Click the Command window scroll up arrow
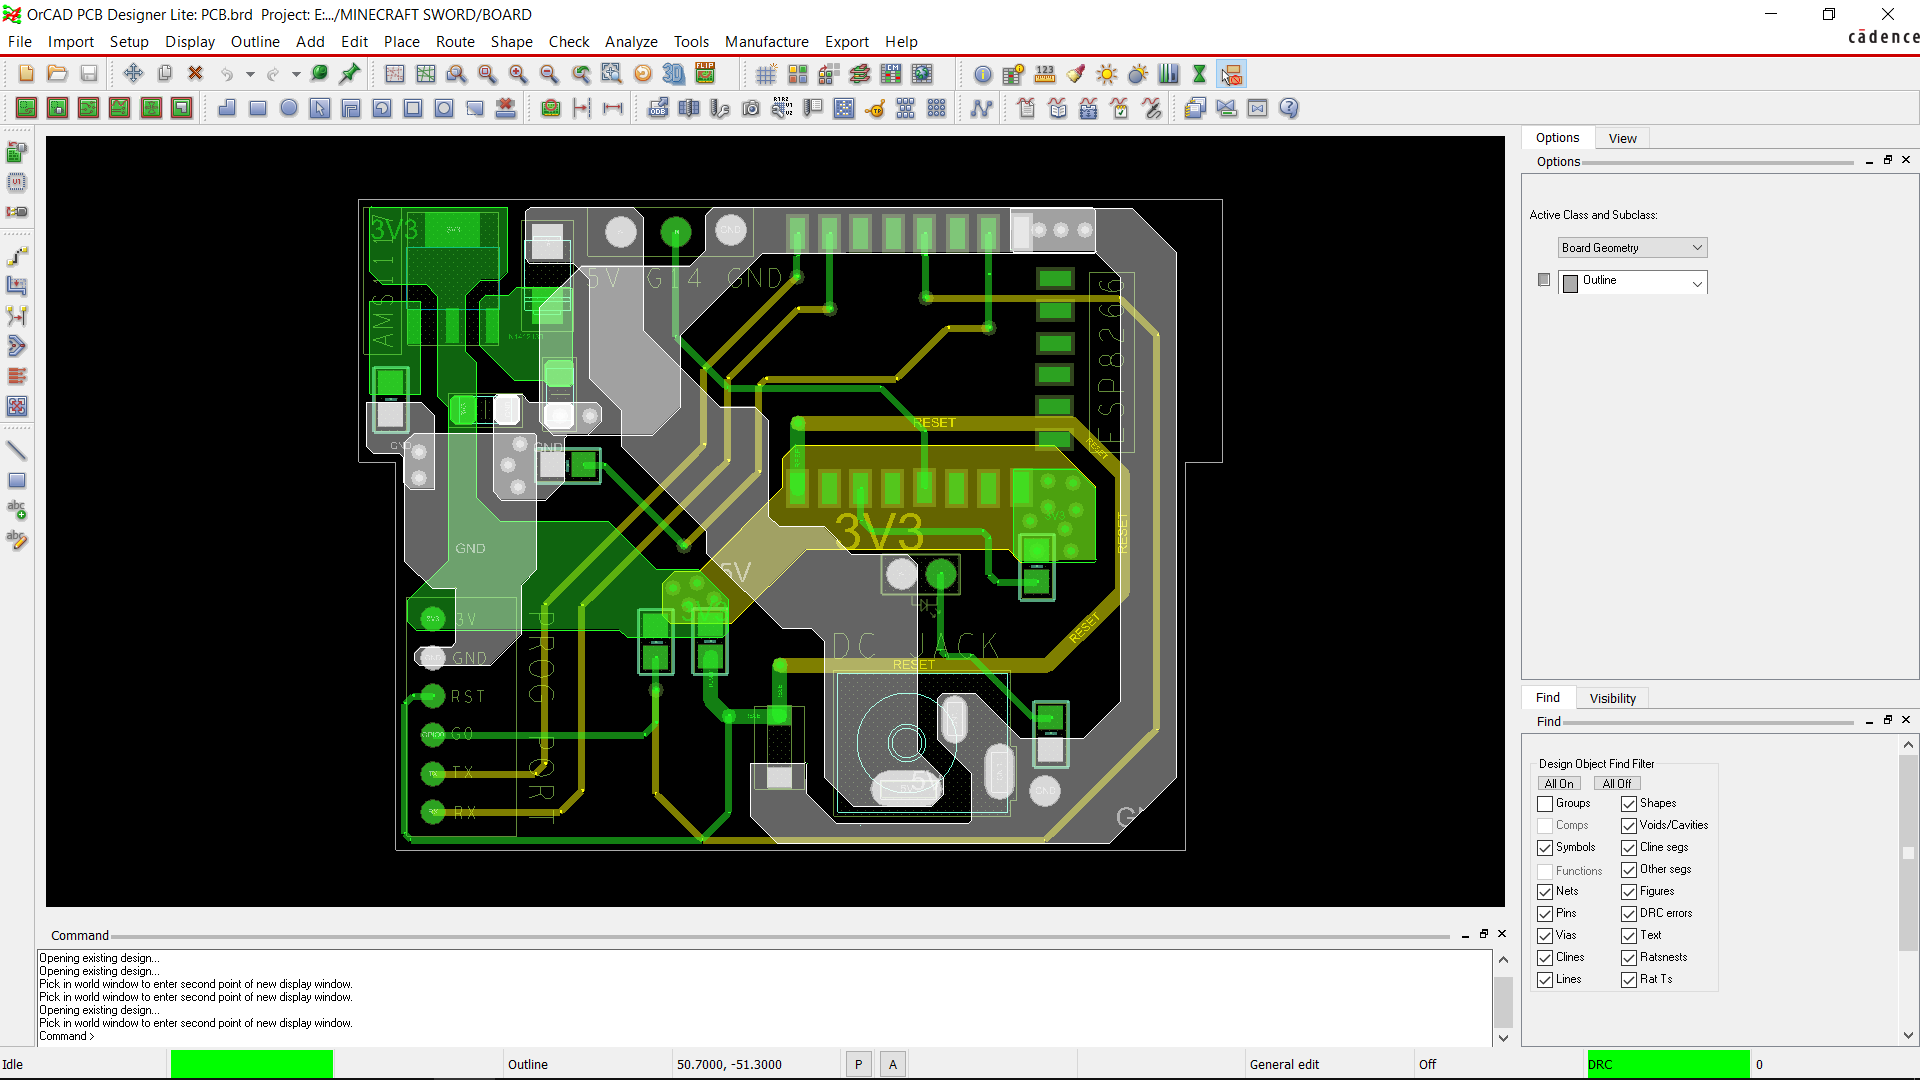 pyautogui.click(x=1503, y=960)
